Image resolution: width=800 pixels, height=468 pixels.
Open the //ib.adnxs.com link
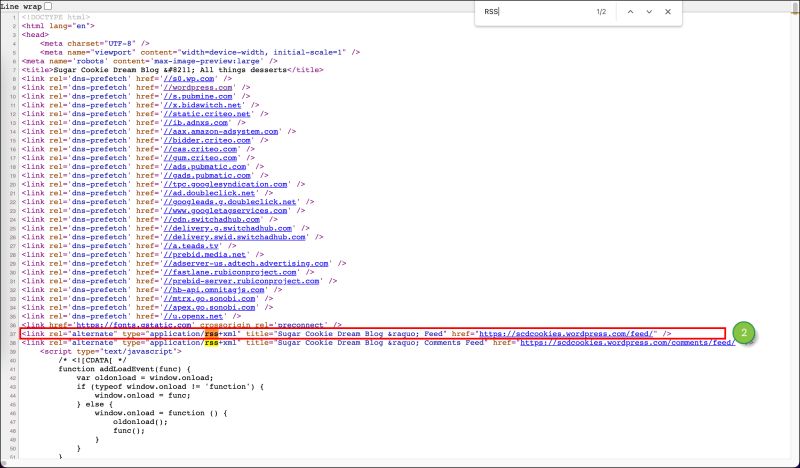pos(195,122)
